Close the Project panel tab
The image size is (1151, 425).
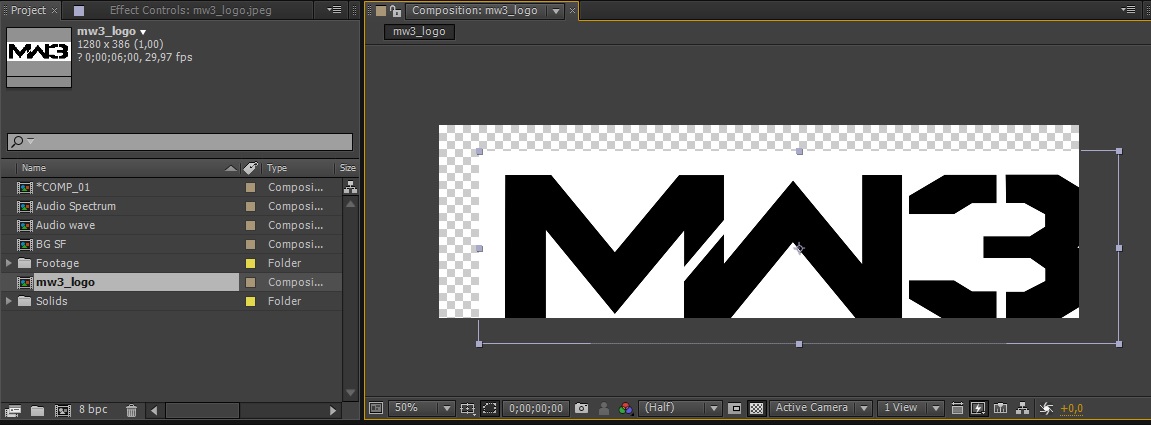point(54,11)
